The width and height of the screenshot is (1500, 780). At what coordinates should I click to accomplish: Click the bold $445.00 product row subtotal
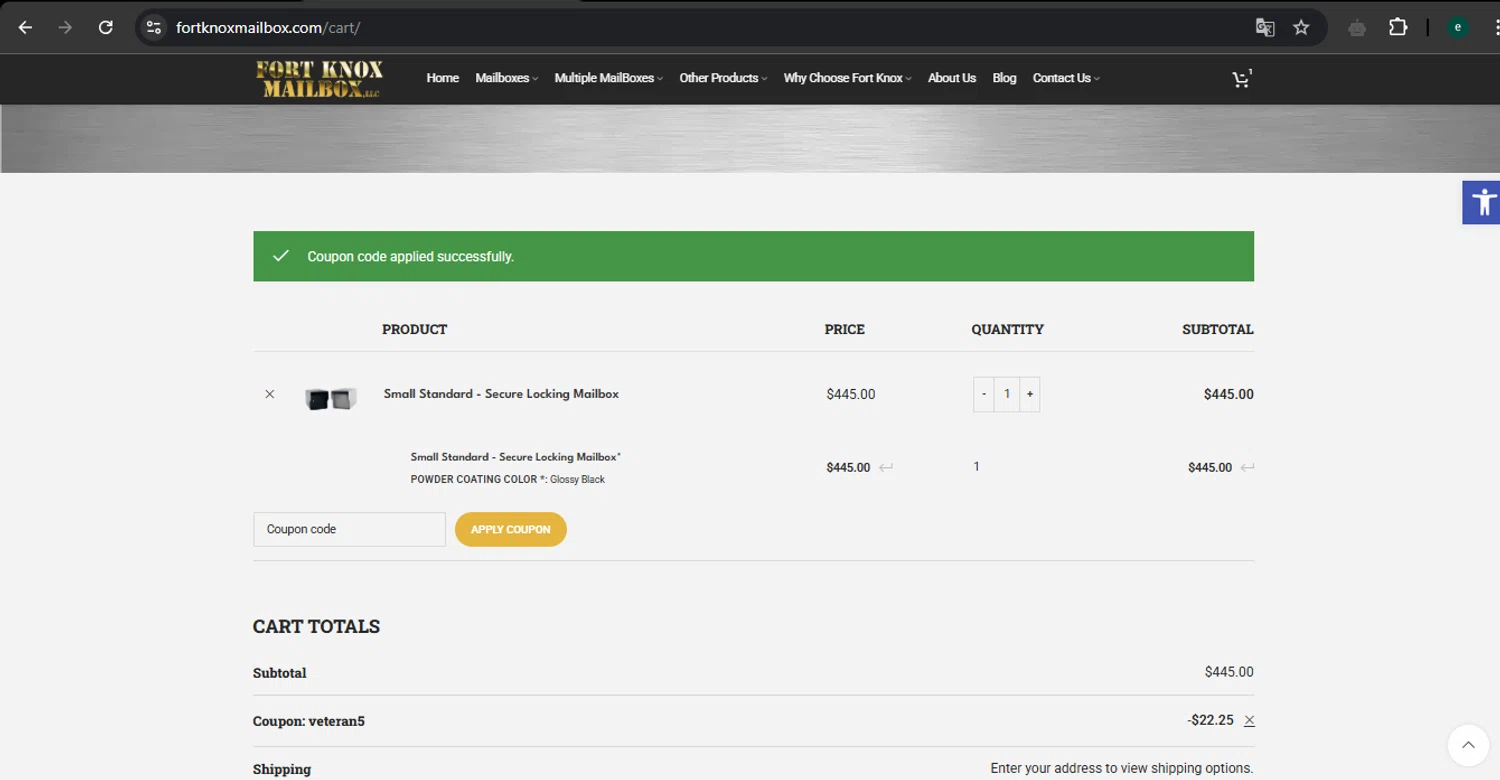[x=1228, y=394]
